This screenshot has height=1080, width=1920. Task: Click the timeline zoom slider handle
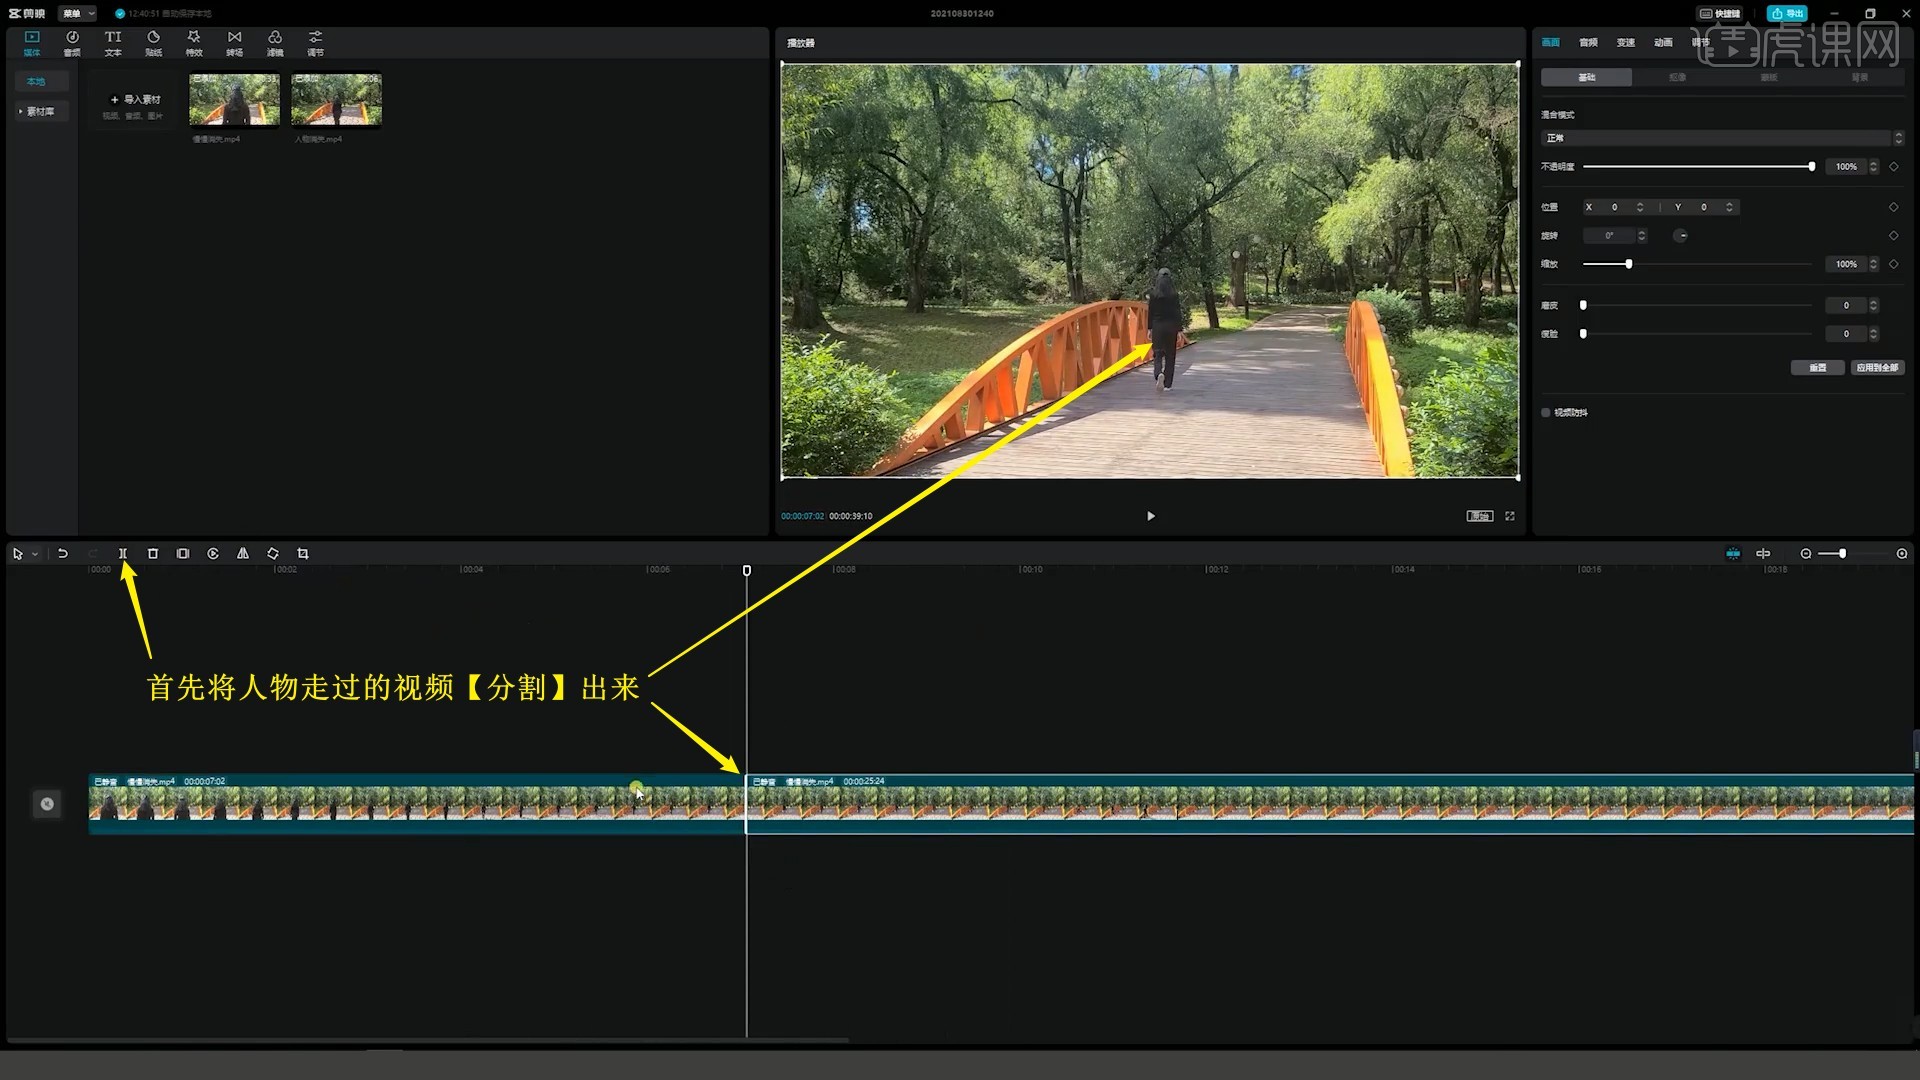[x=1842, y=554]
